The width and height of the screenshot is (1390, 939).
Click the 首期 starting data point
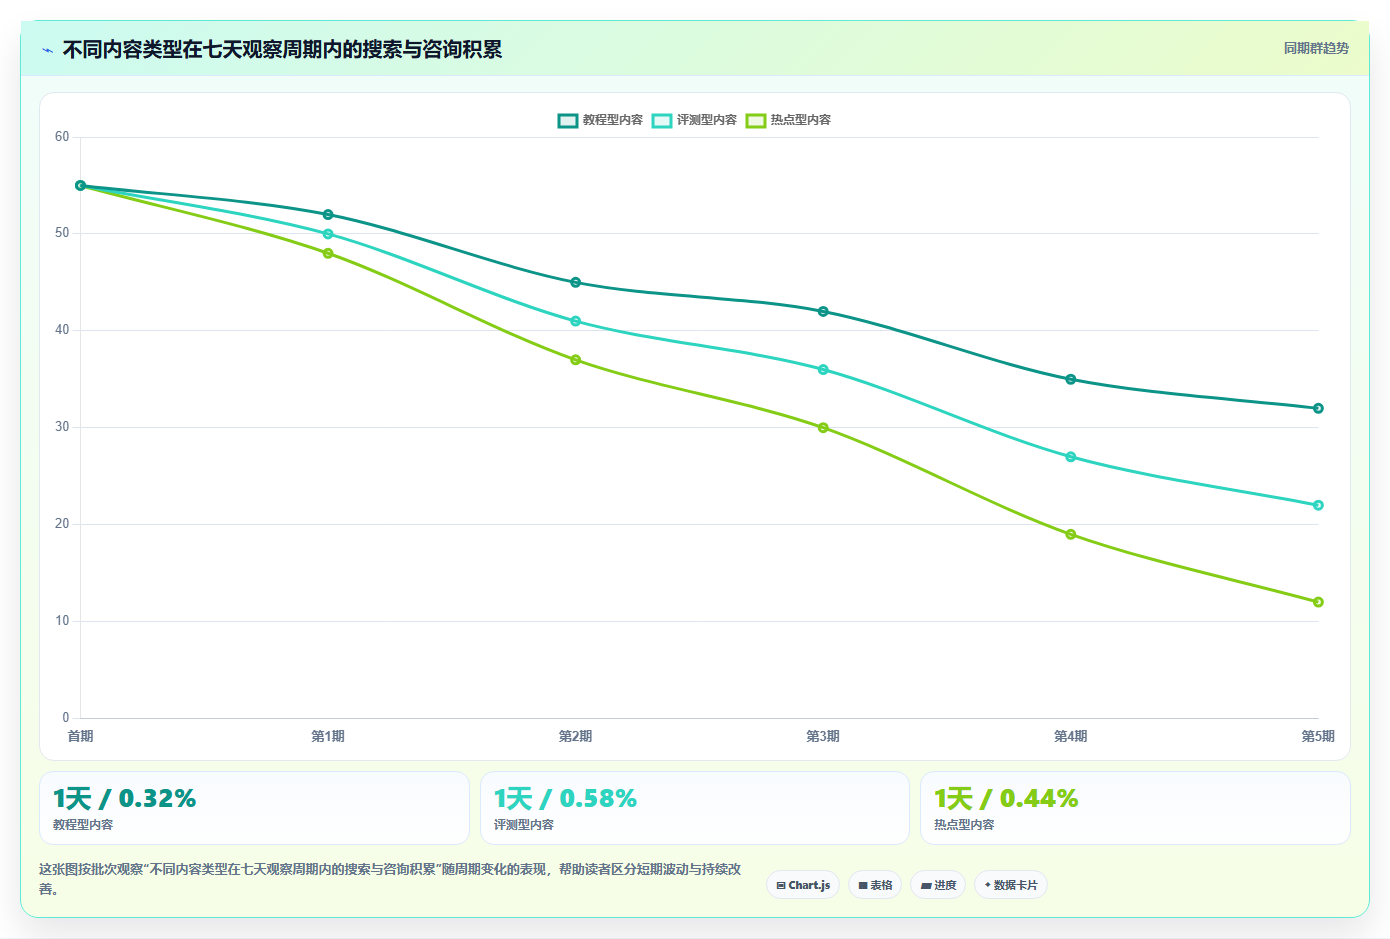pyautogui.click(x=81, y=186)
